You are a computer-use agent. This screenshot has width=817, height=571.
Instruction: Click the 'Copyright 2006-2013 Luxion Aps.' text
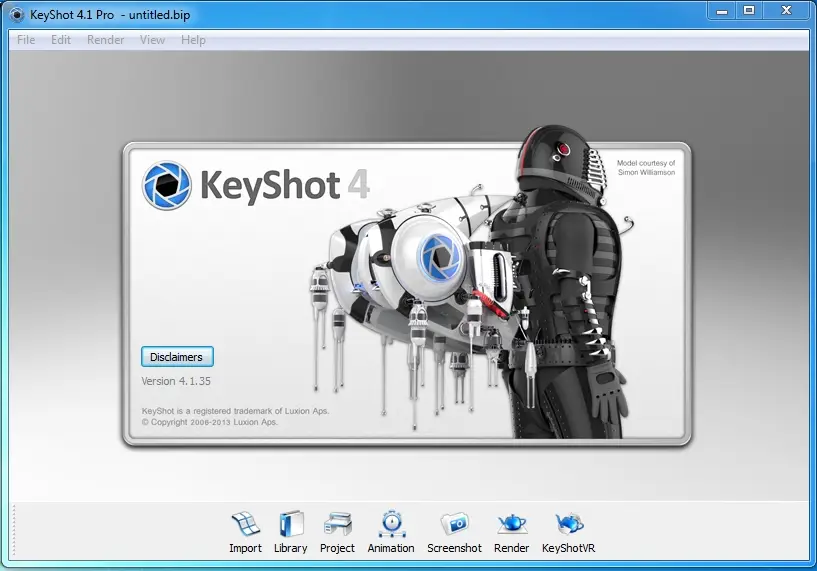(209, 422)
